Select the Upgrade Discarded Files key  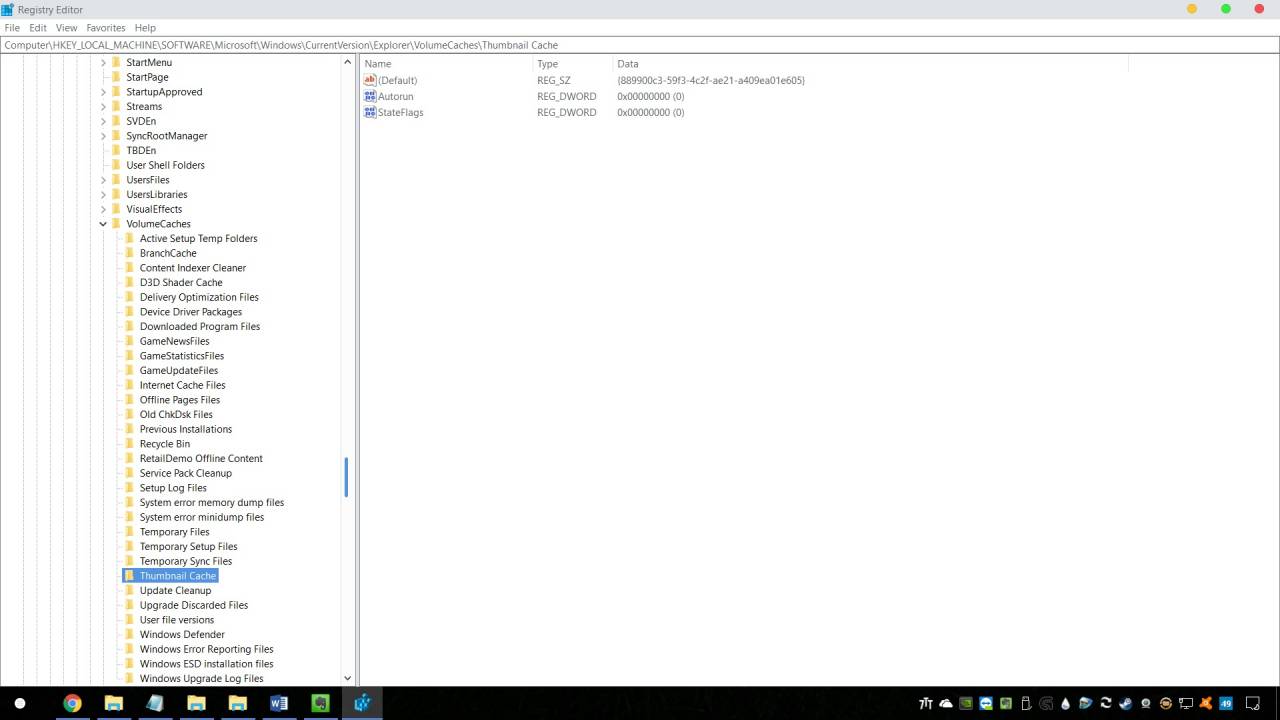[x=193, y=605]
